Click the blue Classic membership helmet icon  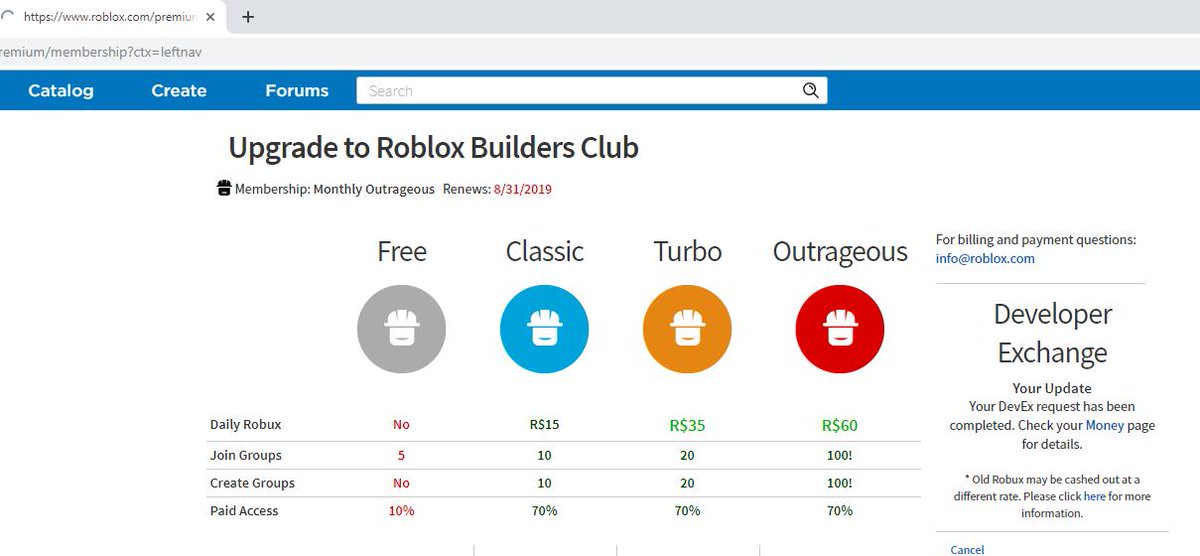point(544,329)
